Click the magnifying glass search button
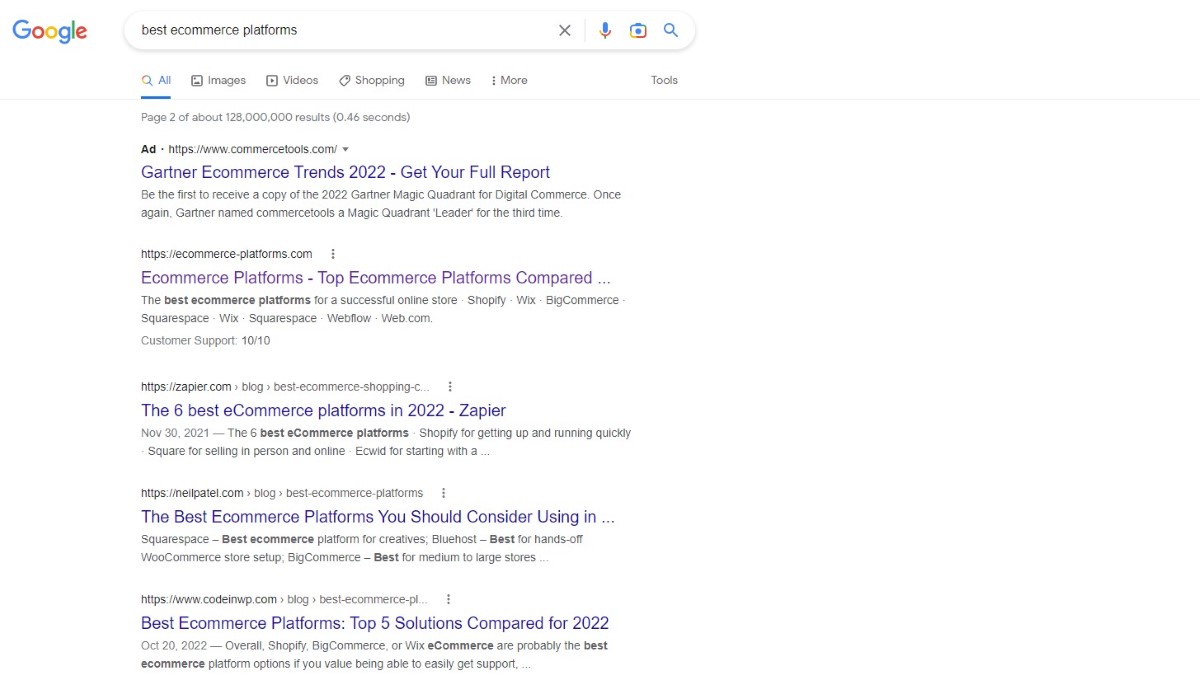 [671, 30]
